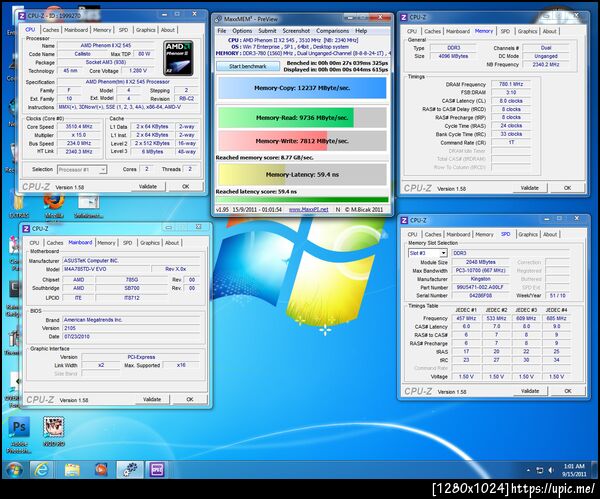Open the picture icon beside the Photoshop shortcut

pos(54,432)
